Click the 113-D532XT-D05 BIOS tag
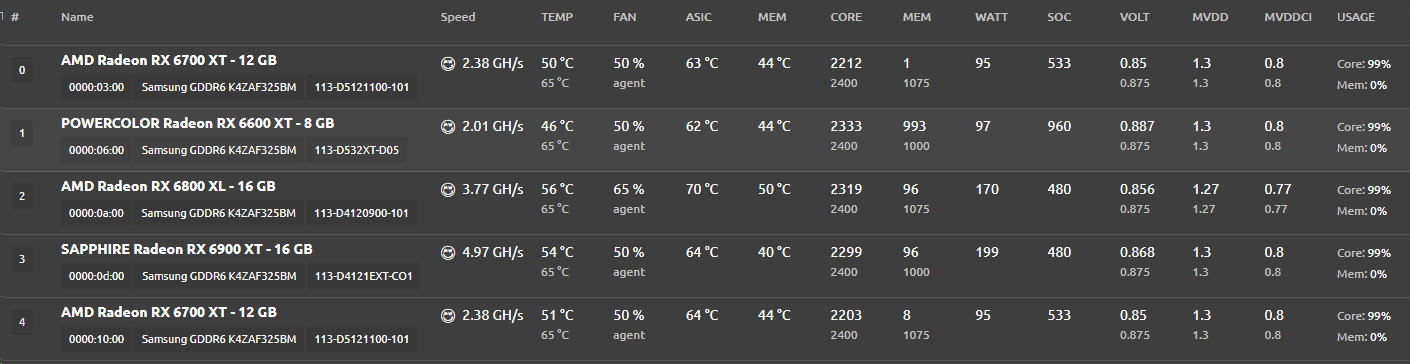 coord(356,150)
